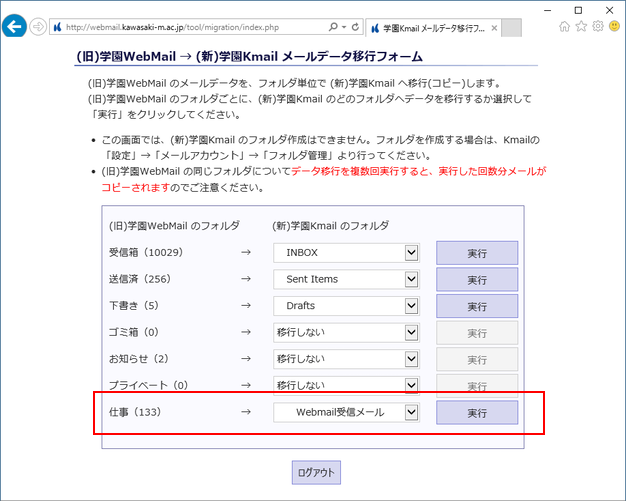
Task: Click the smiley feedback icon
Action: (614, 26)
